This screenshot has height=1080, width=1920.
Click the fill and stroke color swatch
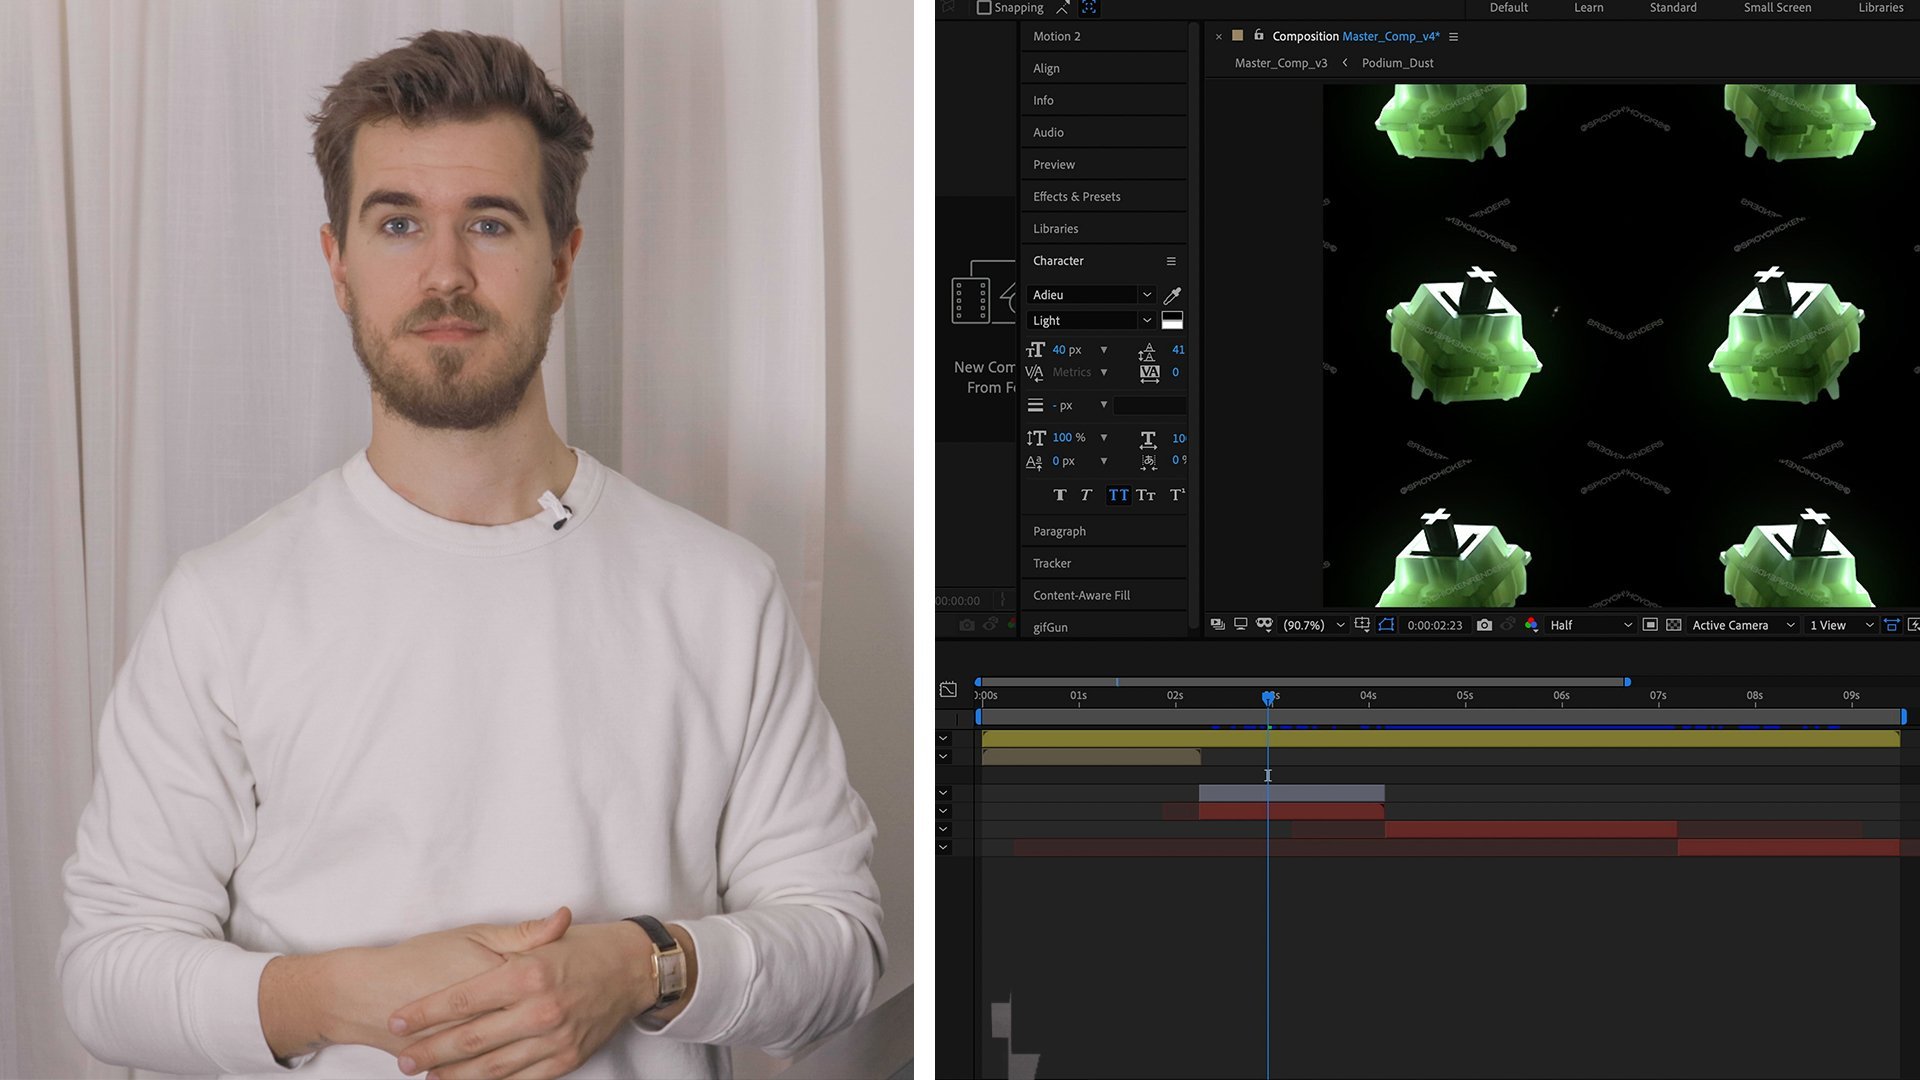1172,321
